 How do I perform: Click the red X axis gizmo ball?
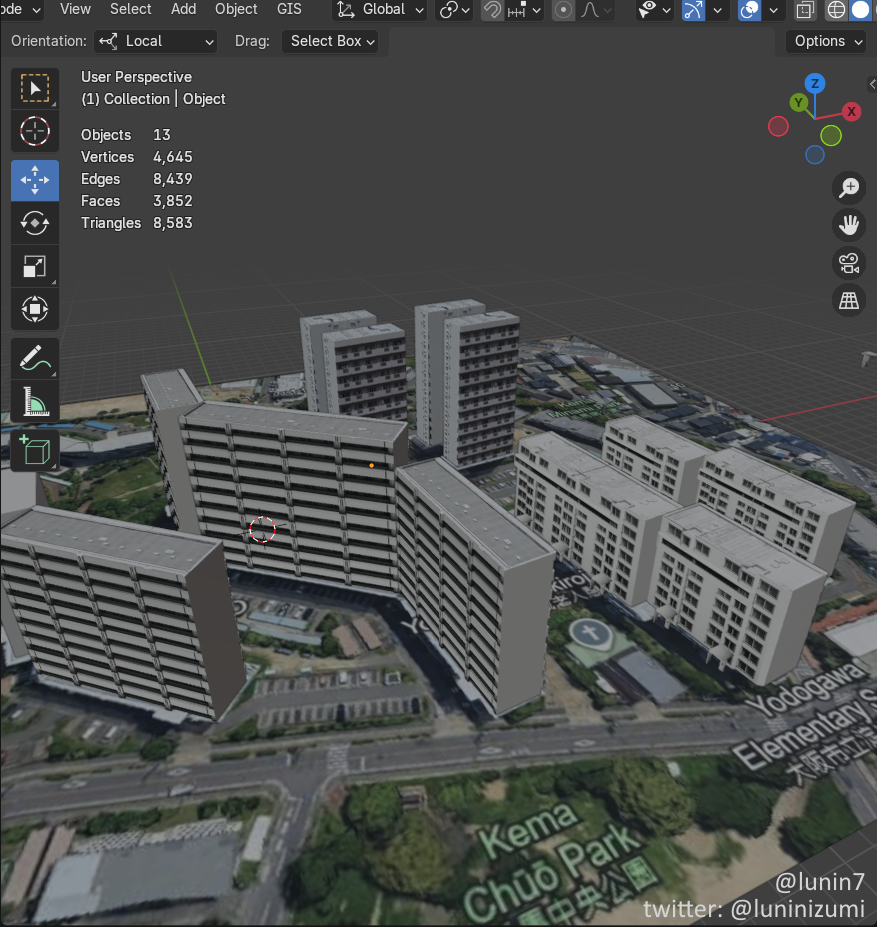tap(851, 111)
